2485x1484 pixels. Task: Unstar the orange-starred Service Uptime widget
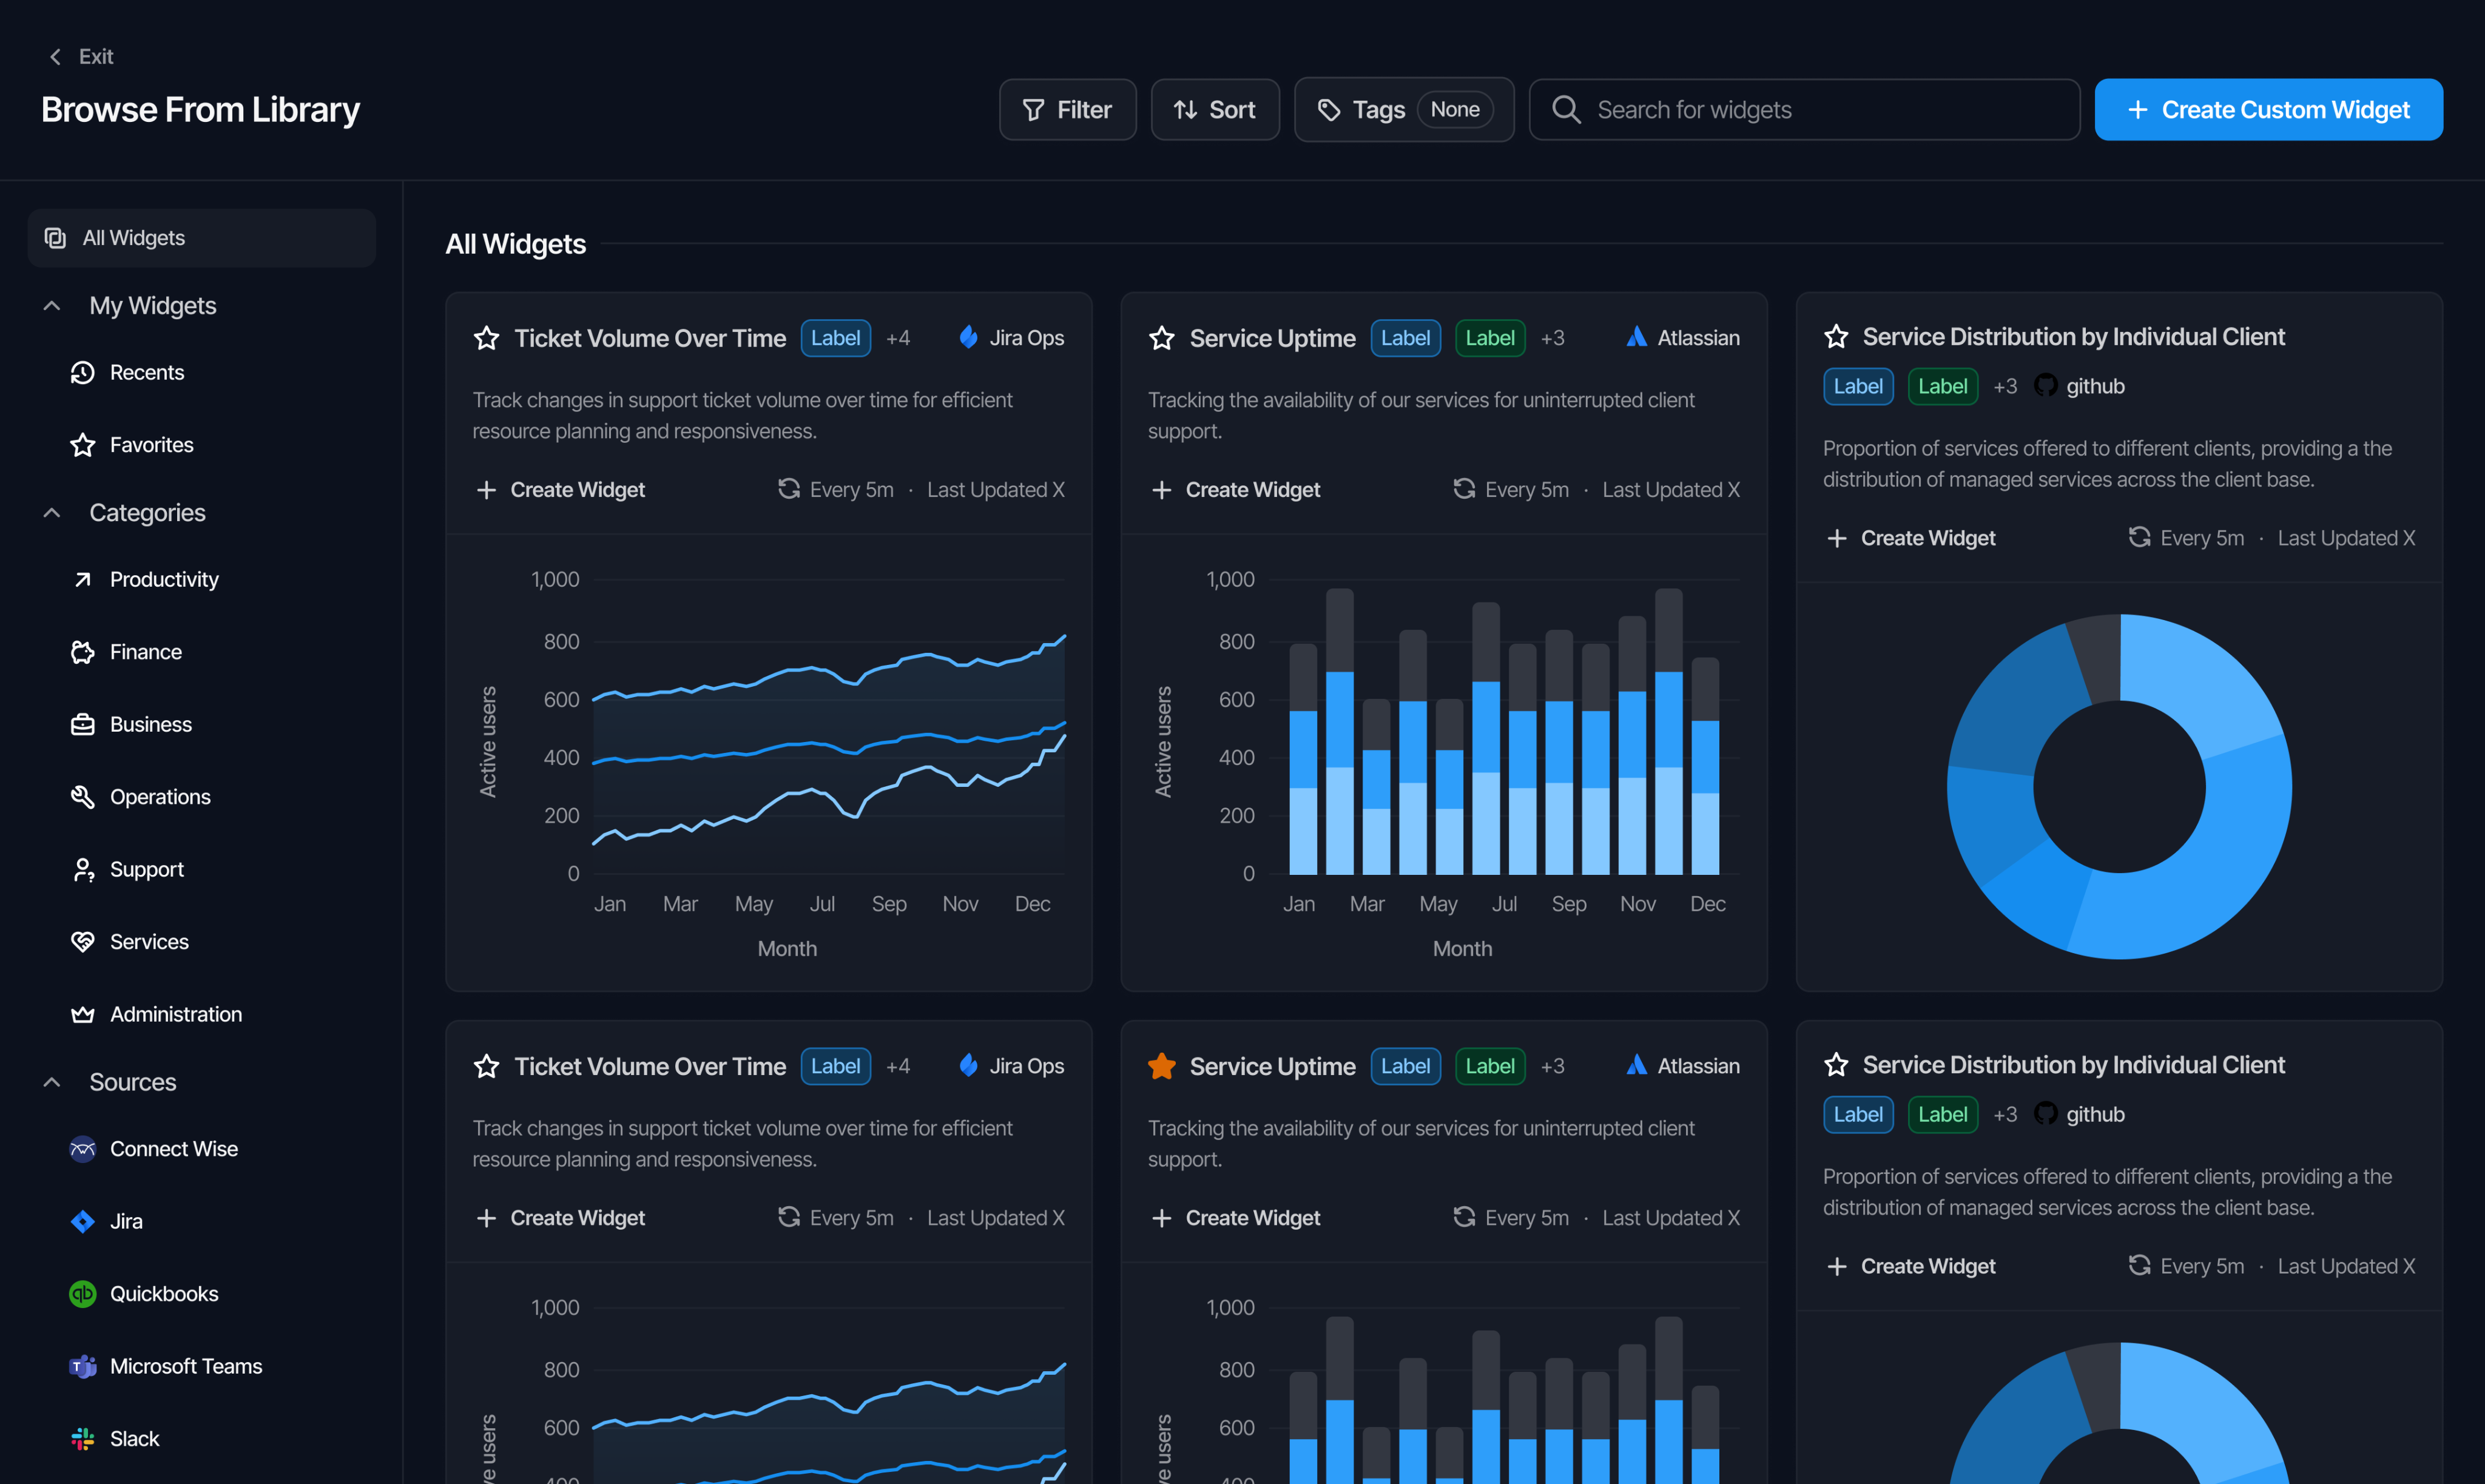tap(1162, 1066)
